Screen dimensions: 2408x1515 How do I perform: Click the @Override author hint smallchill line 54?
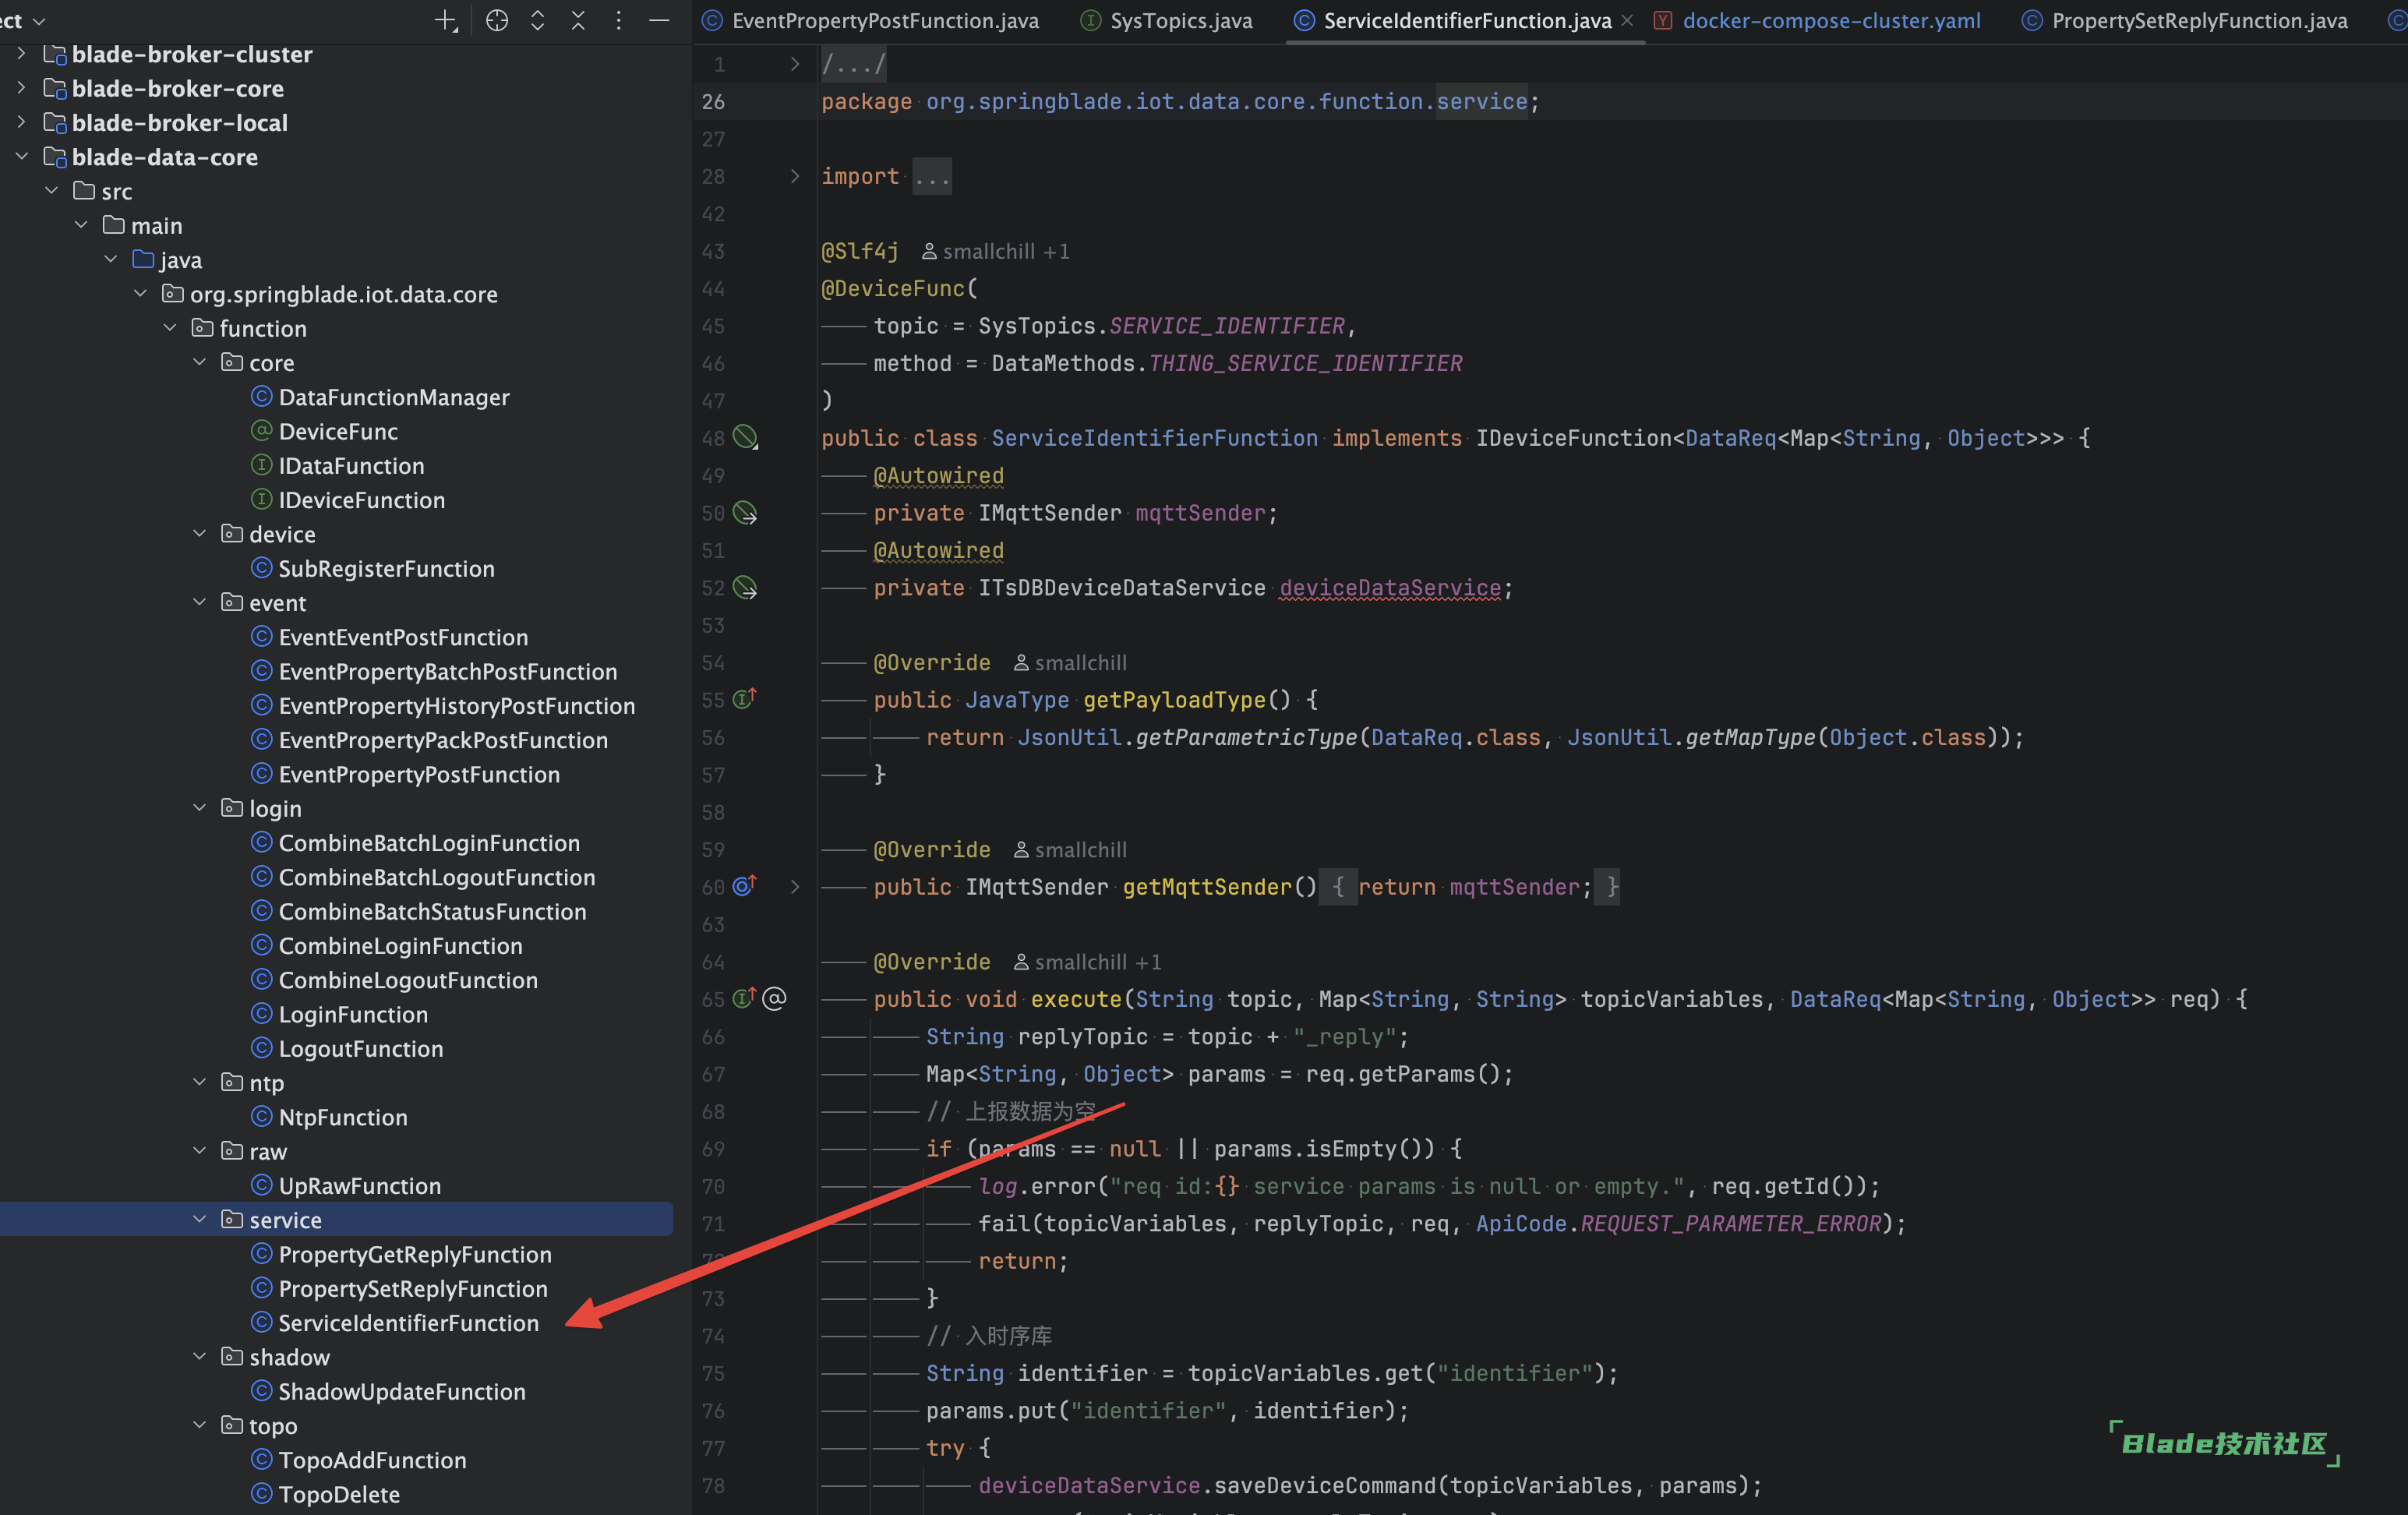(1070, 662)
